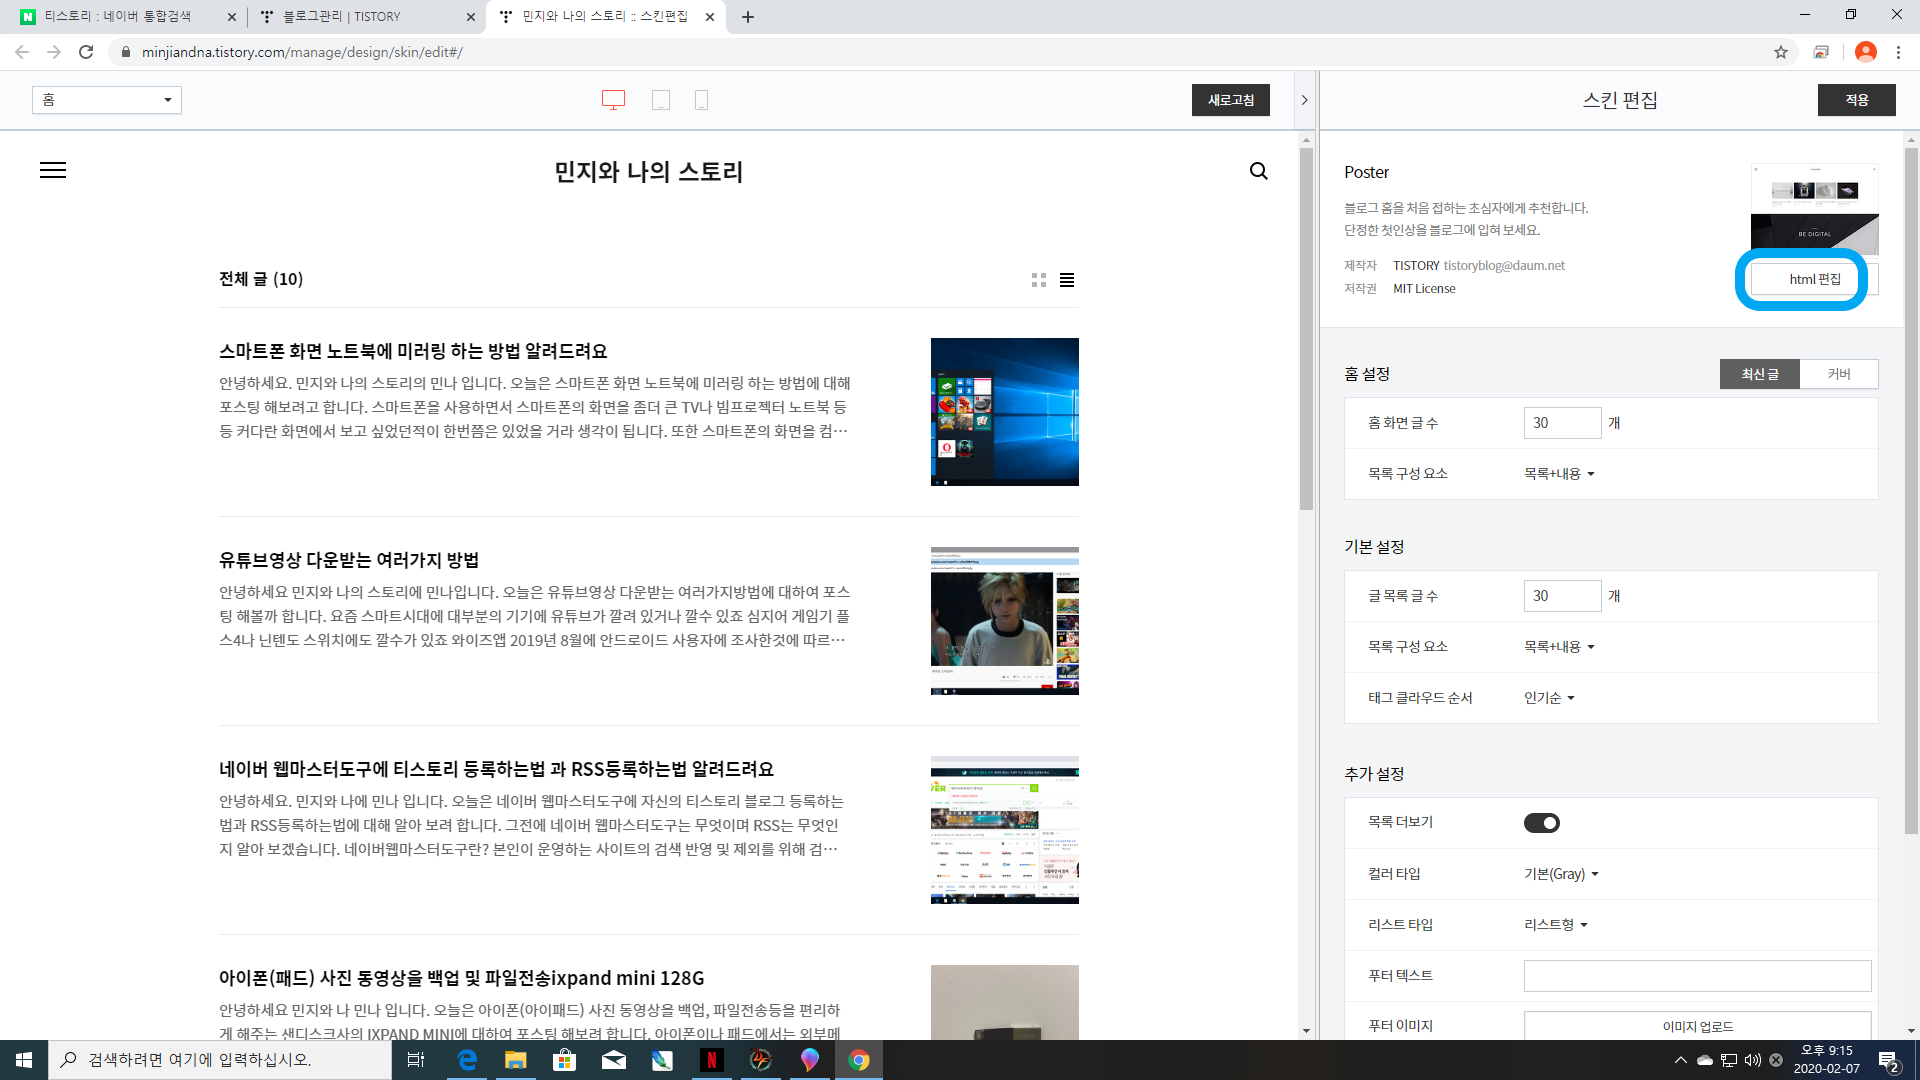Switch to desktop preview mode icon
This screenshot has height=1080, width=1920.
click(x=613, y=100)
